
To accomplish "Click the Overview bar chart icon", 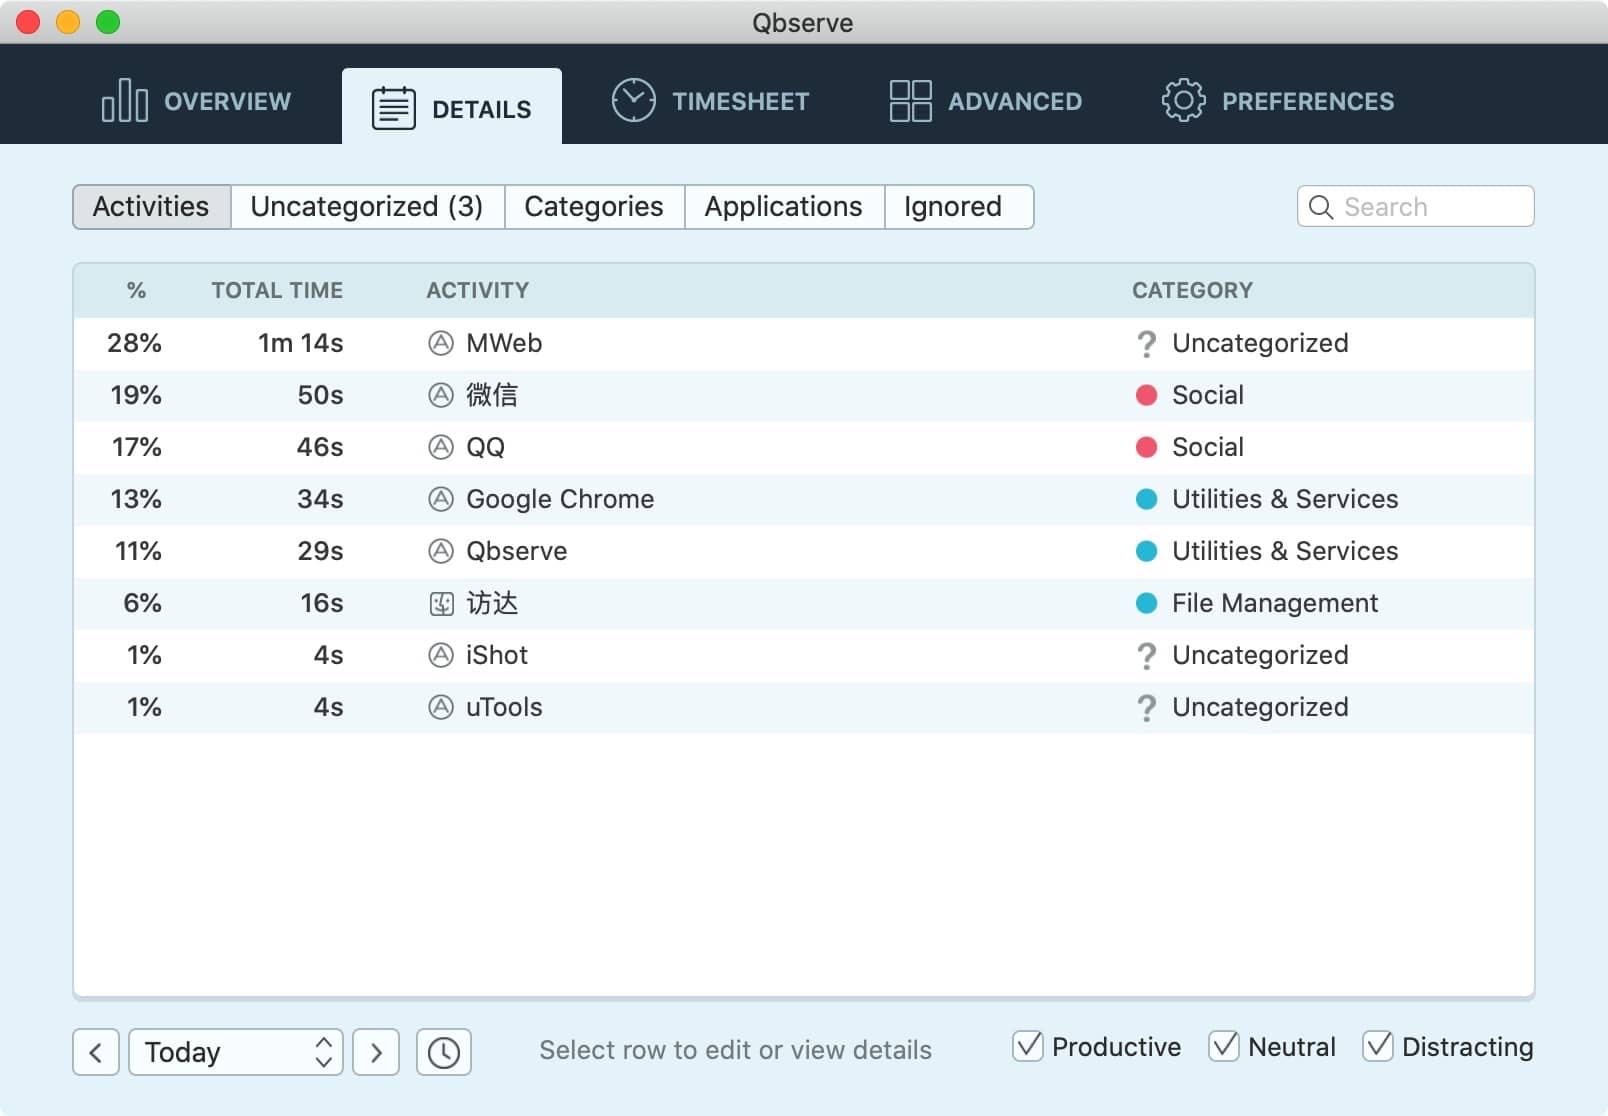I will click(125, 101).
